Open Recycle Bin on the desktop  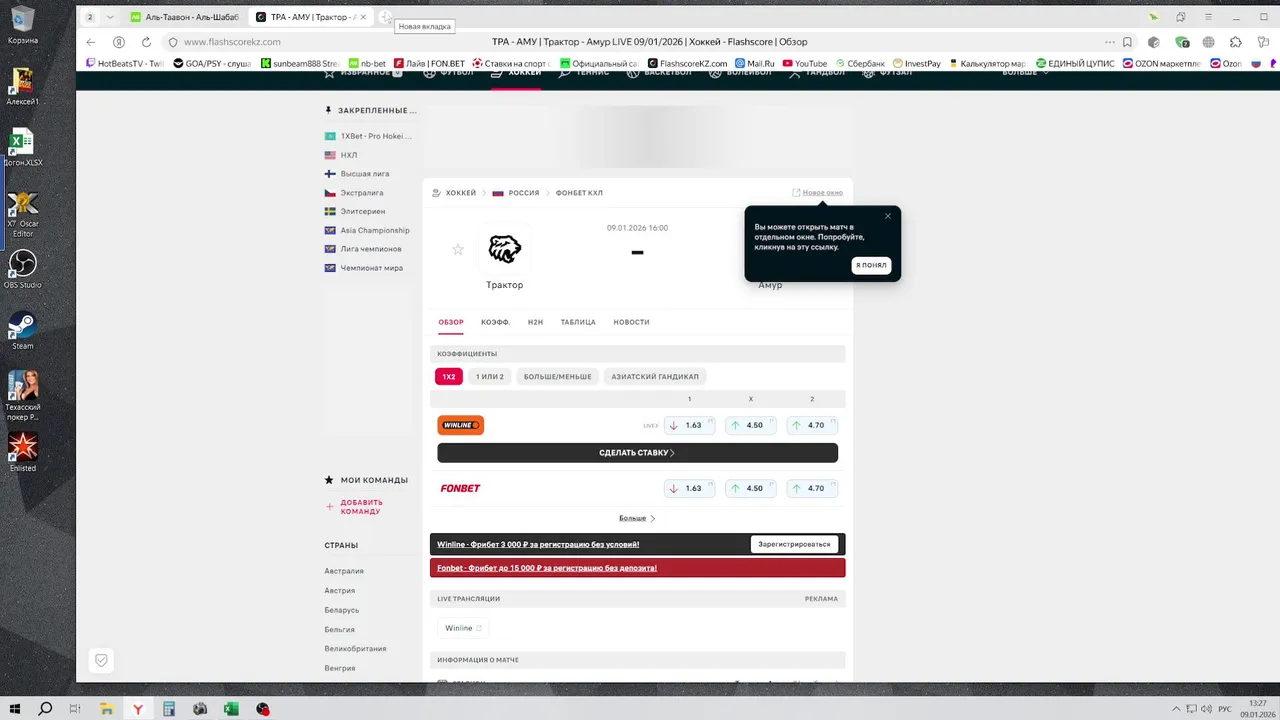click(22, 25)
